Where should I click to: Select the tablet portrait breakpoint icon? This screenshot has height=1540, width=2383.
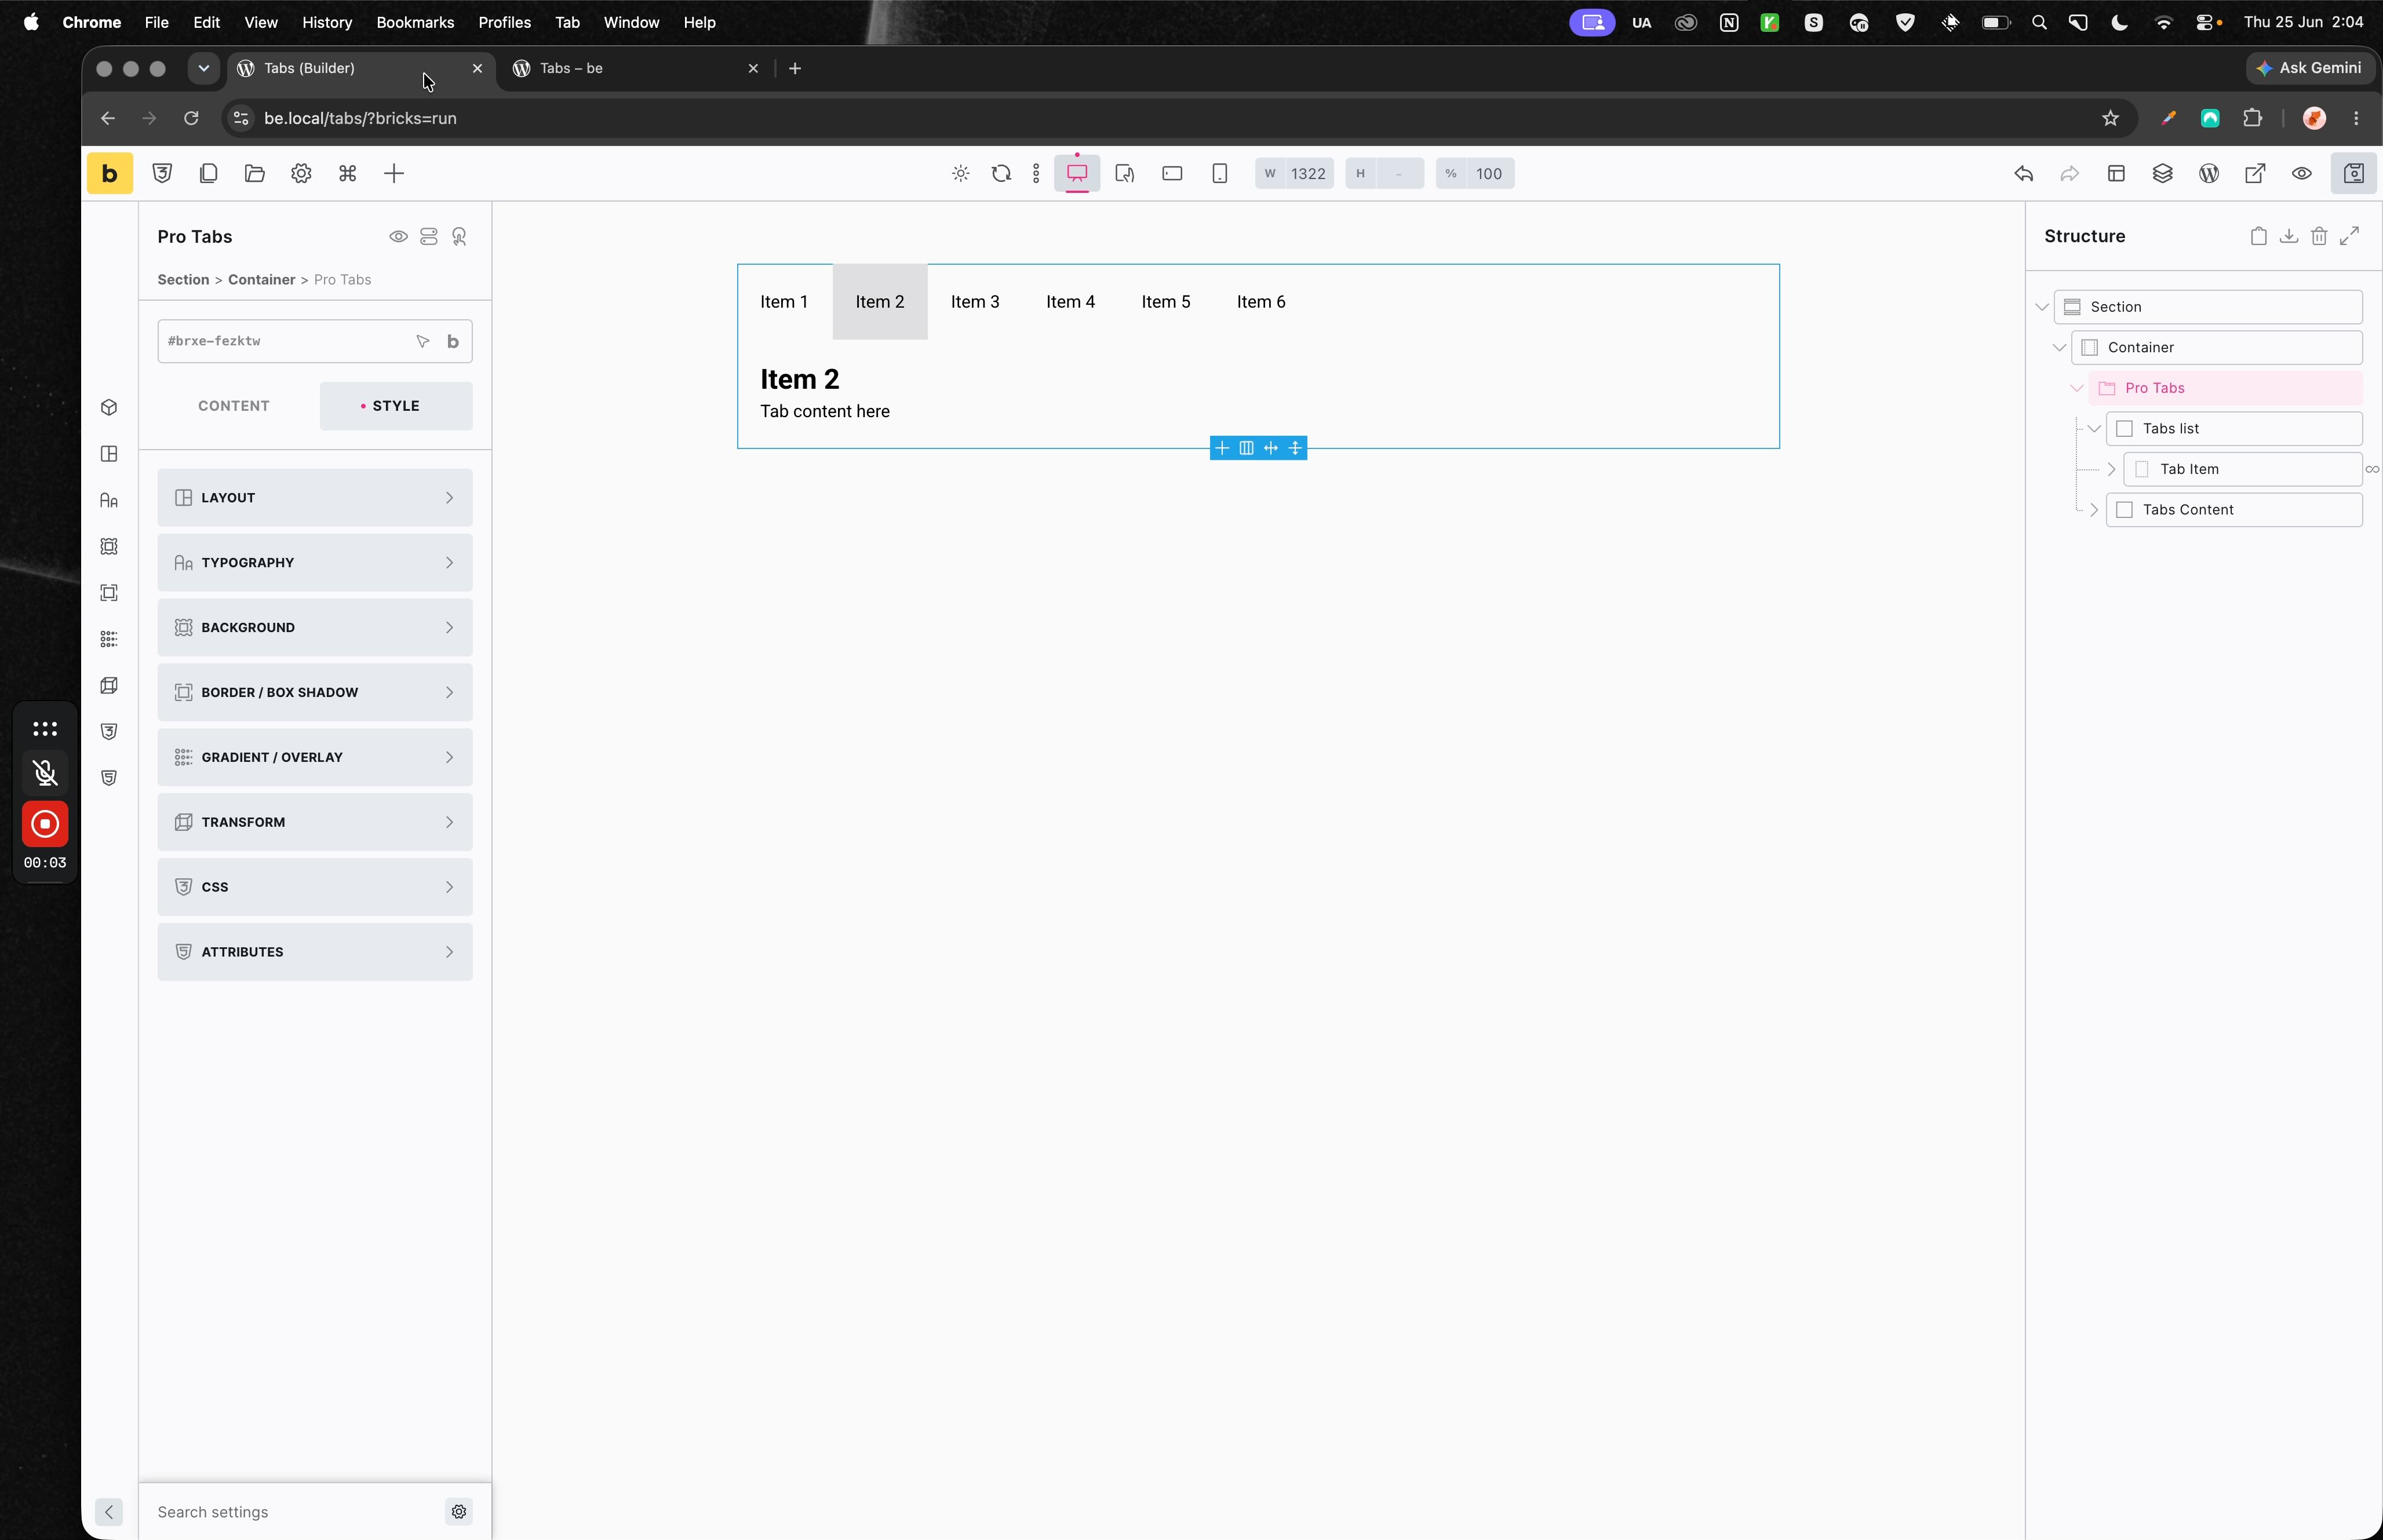[x=1125, y=173]
